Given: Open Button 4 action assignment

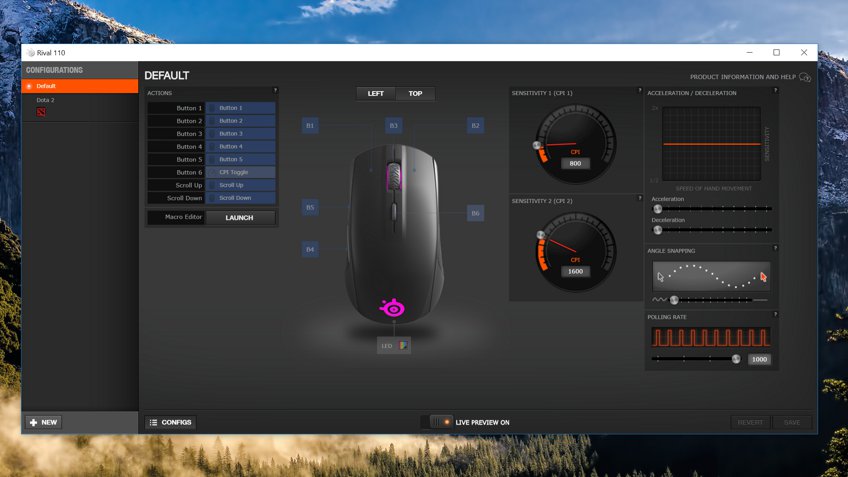Looking at the screenshot, I should tap(241, 147).
